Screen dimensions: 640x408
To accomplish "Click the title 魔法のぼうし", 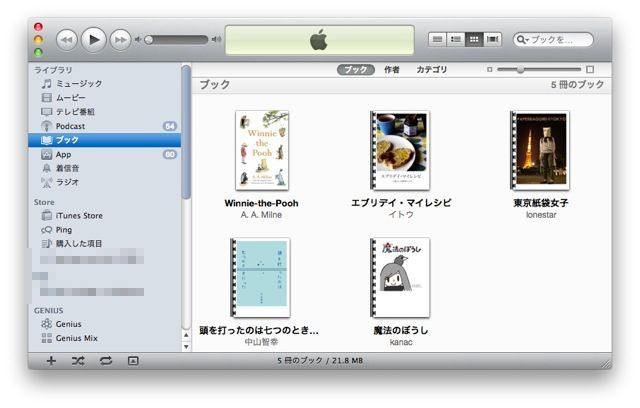I will (x=401, y=330).
